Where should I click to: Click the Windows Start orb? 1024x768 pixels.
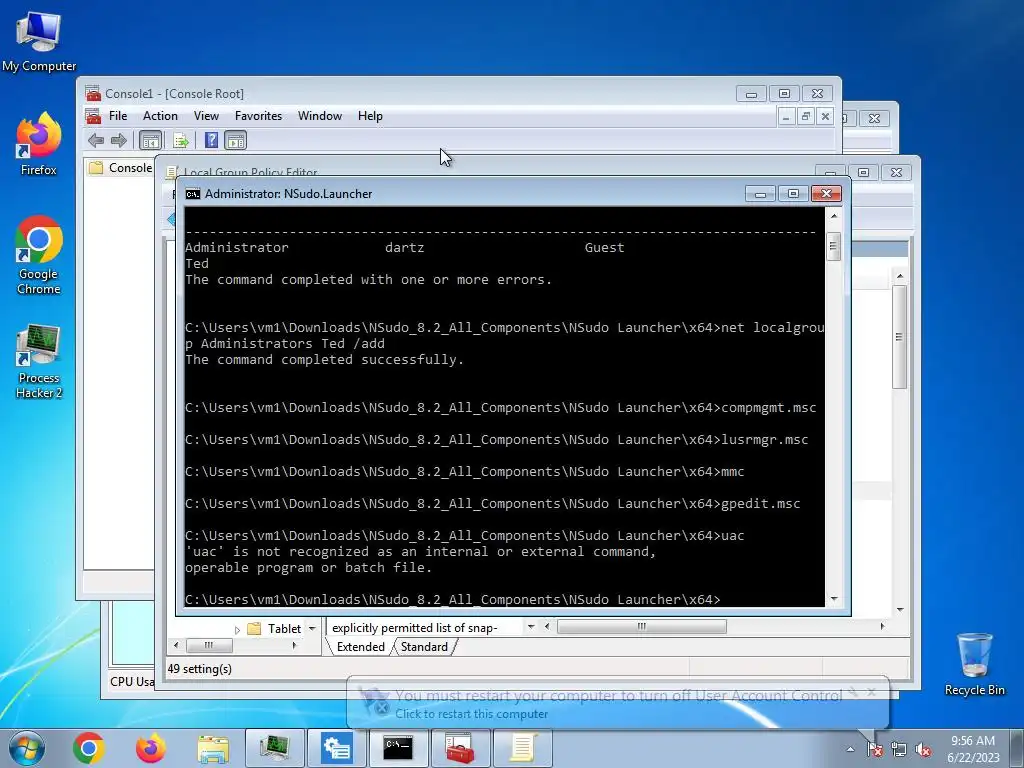27,748
